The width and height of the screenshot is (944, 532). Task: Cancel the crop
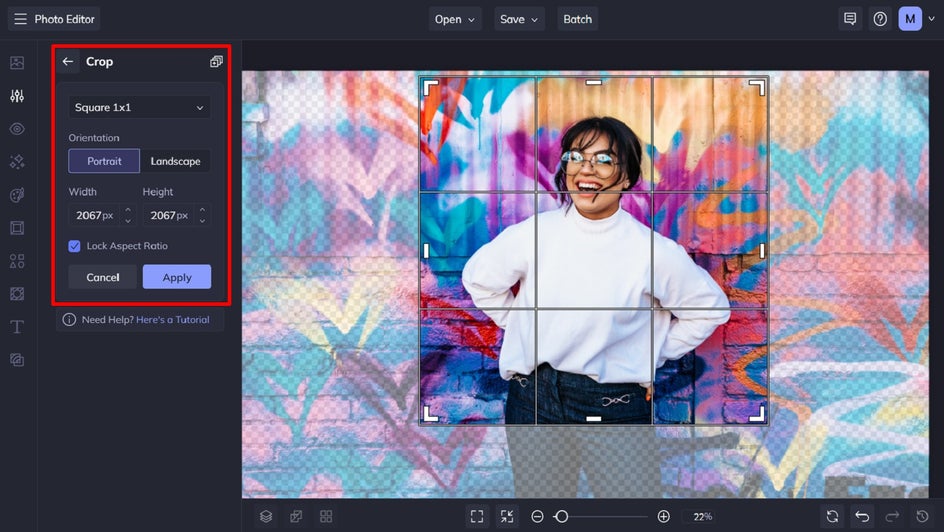pyautogui.click(x=102, y=277)
